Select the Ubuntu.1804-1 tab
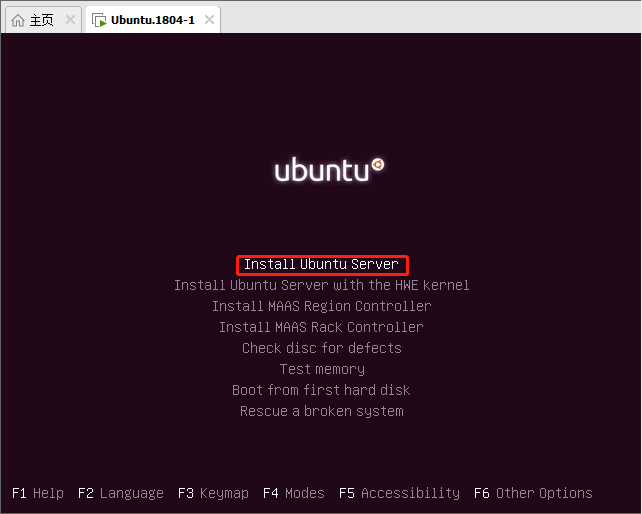The width and height of the screenshot is (642, 514). point(153,20)
